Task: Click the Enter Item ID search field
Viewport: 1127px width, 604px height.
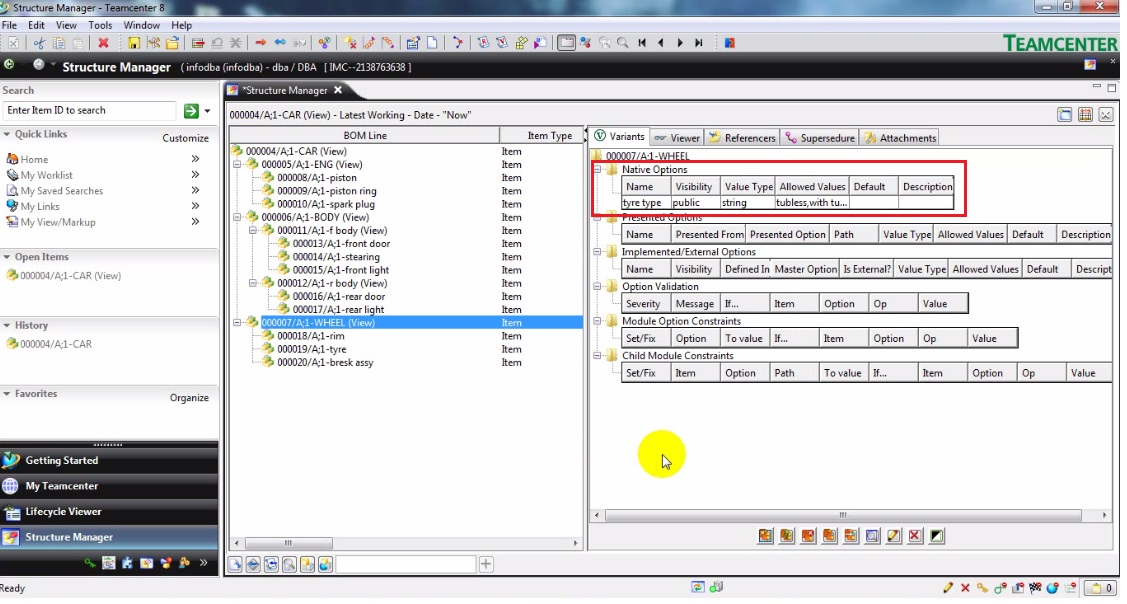Action: (x=88, y=110)
